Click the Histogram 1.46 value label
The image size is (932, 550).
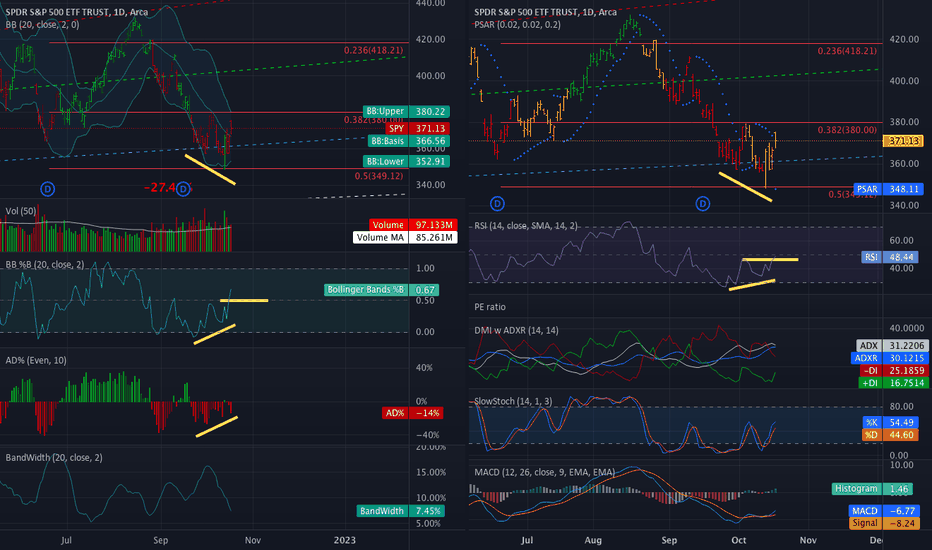tap(873, 489)
